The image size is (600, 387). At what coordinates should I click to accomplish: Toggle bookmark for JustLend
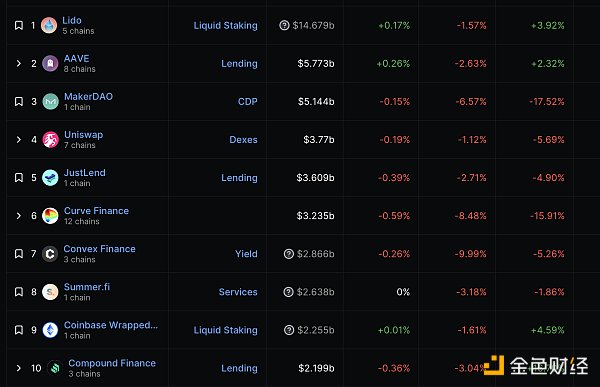19,178
